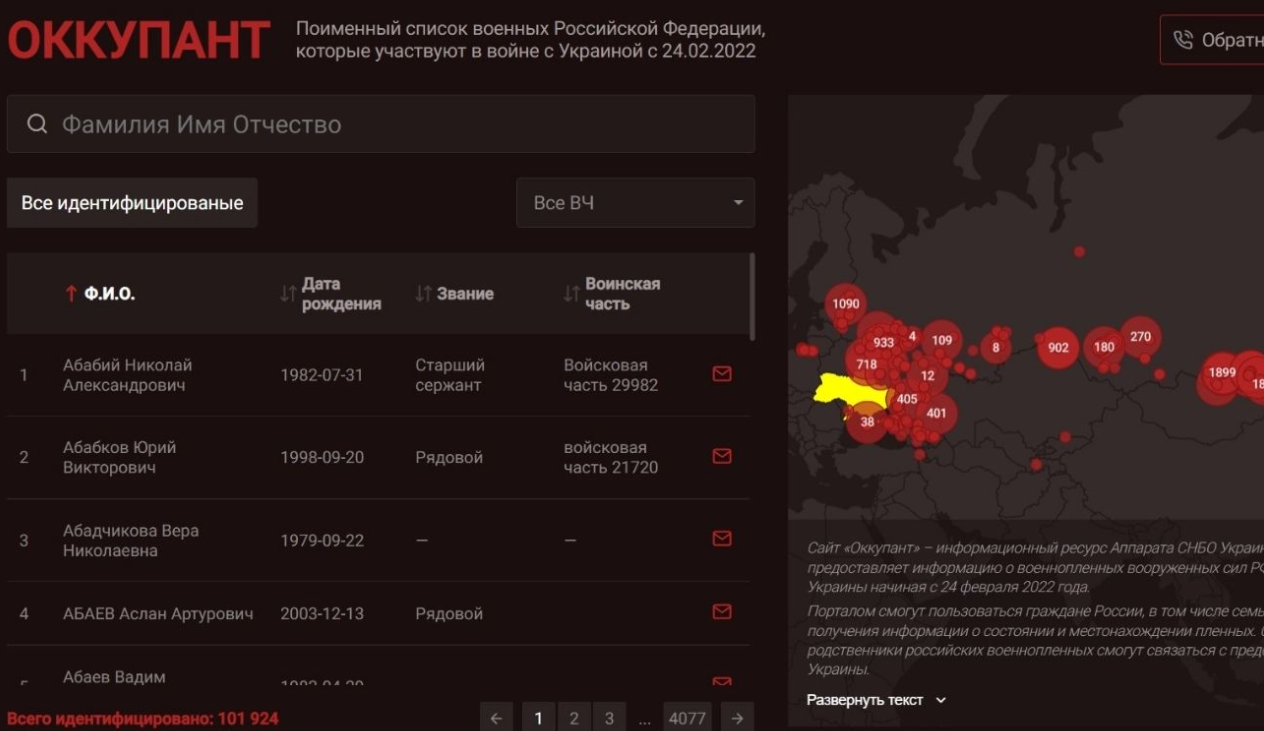This screenshot has height=731, width=1264.
Task: Open page 2 of results
Action: pyautogui.click(x=573, y=718)
